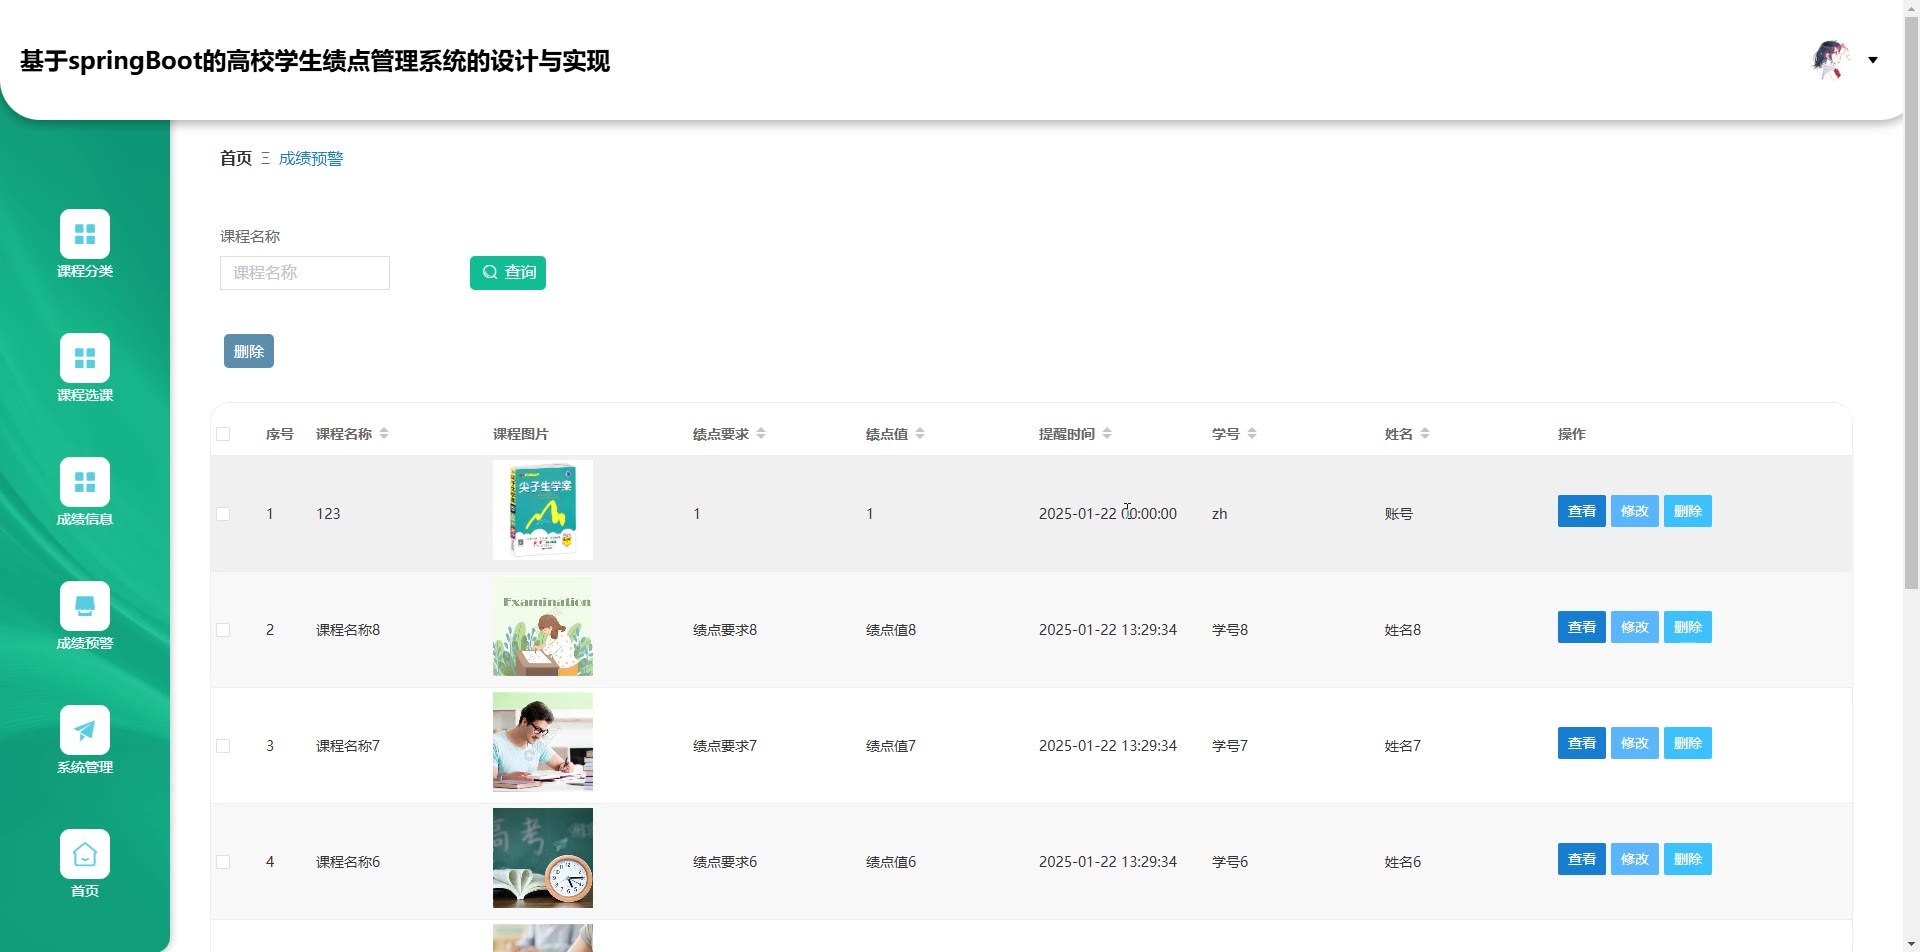Click 查看 for 课程名称7
Viewport: 1920px width, 952px height.
tap(1582, 743)
